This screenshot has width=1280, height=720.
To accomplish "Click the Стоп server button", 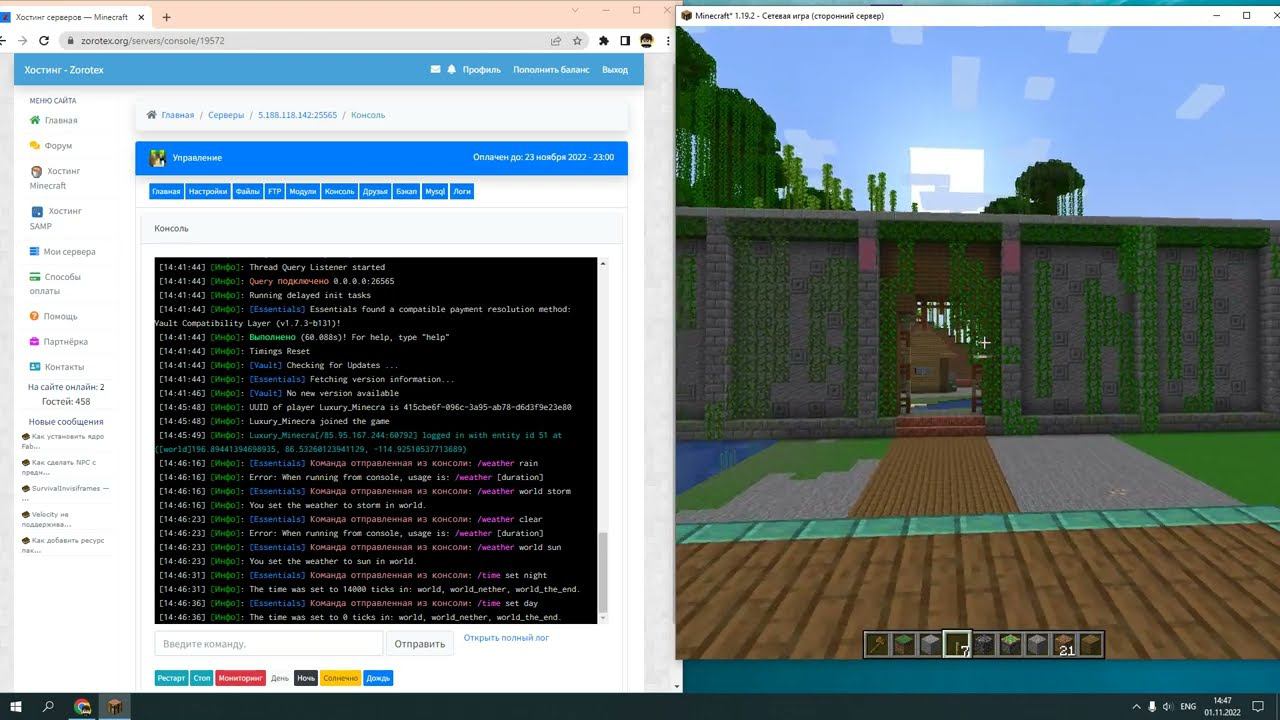I will pos(202,678).
